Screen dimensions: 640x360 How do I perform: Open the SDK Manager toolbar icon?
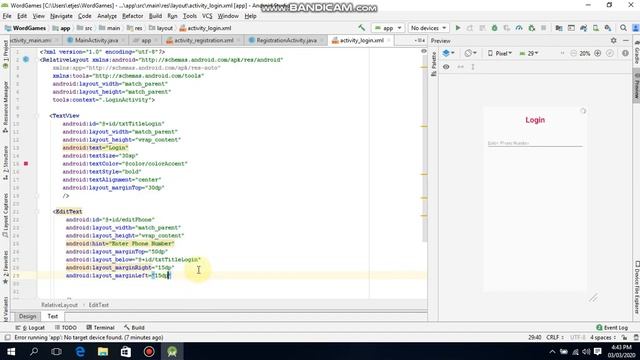(x=608, y=28)
